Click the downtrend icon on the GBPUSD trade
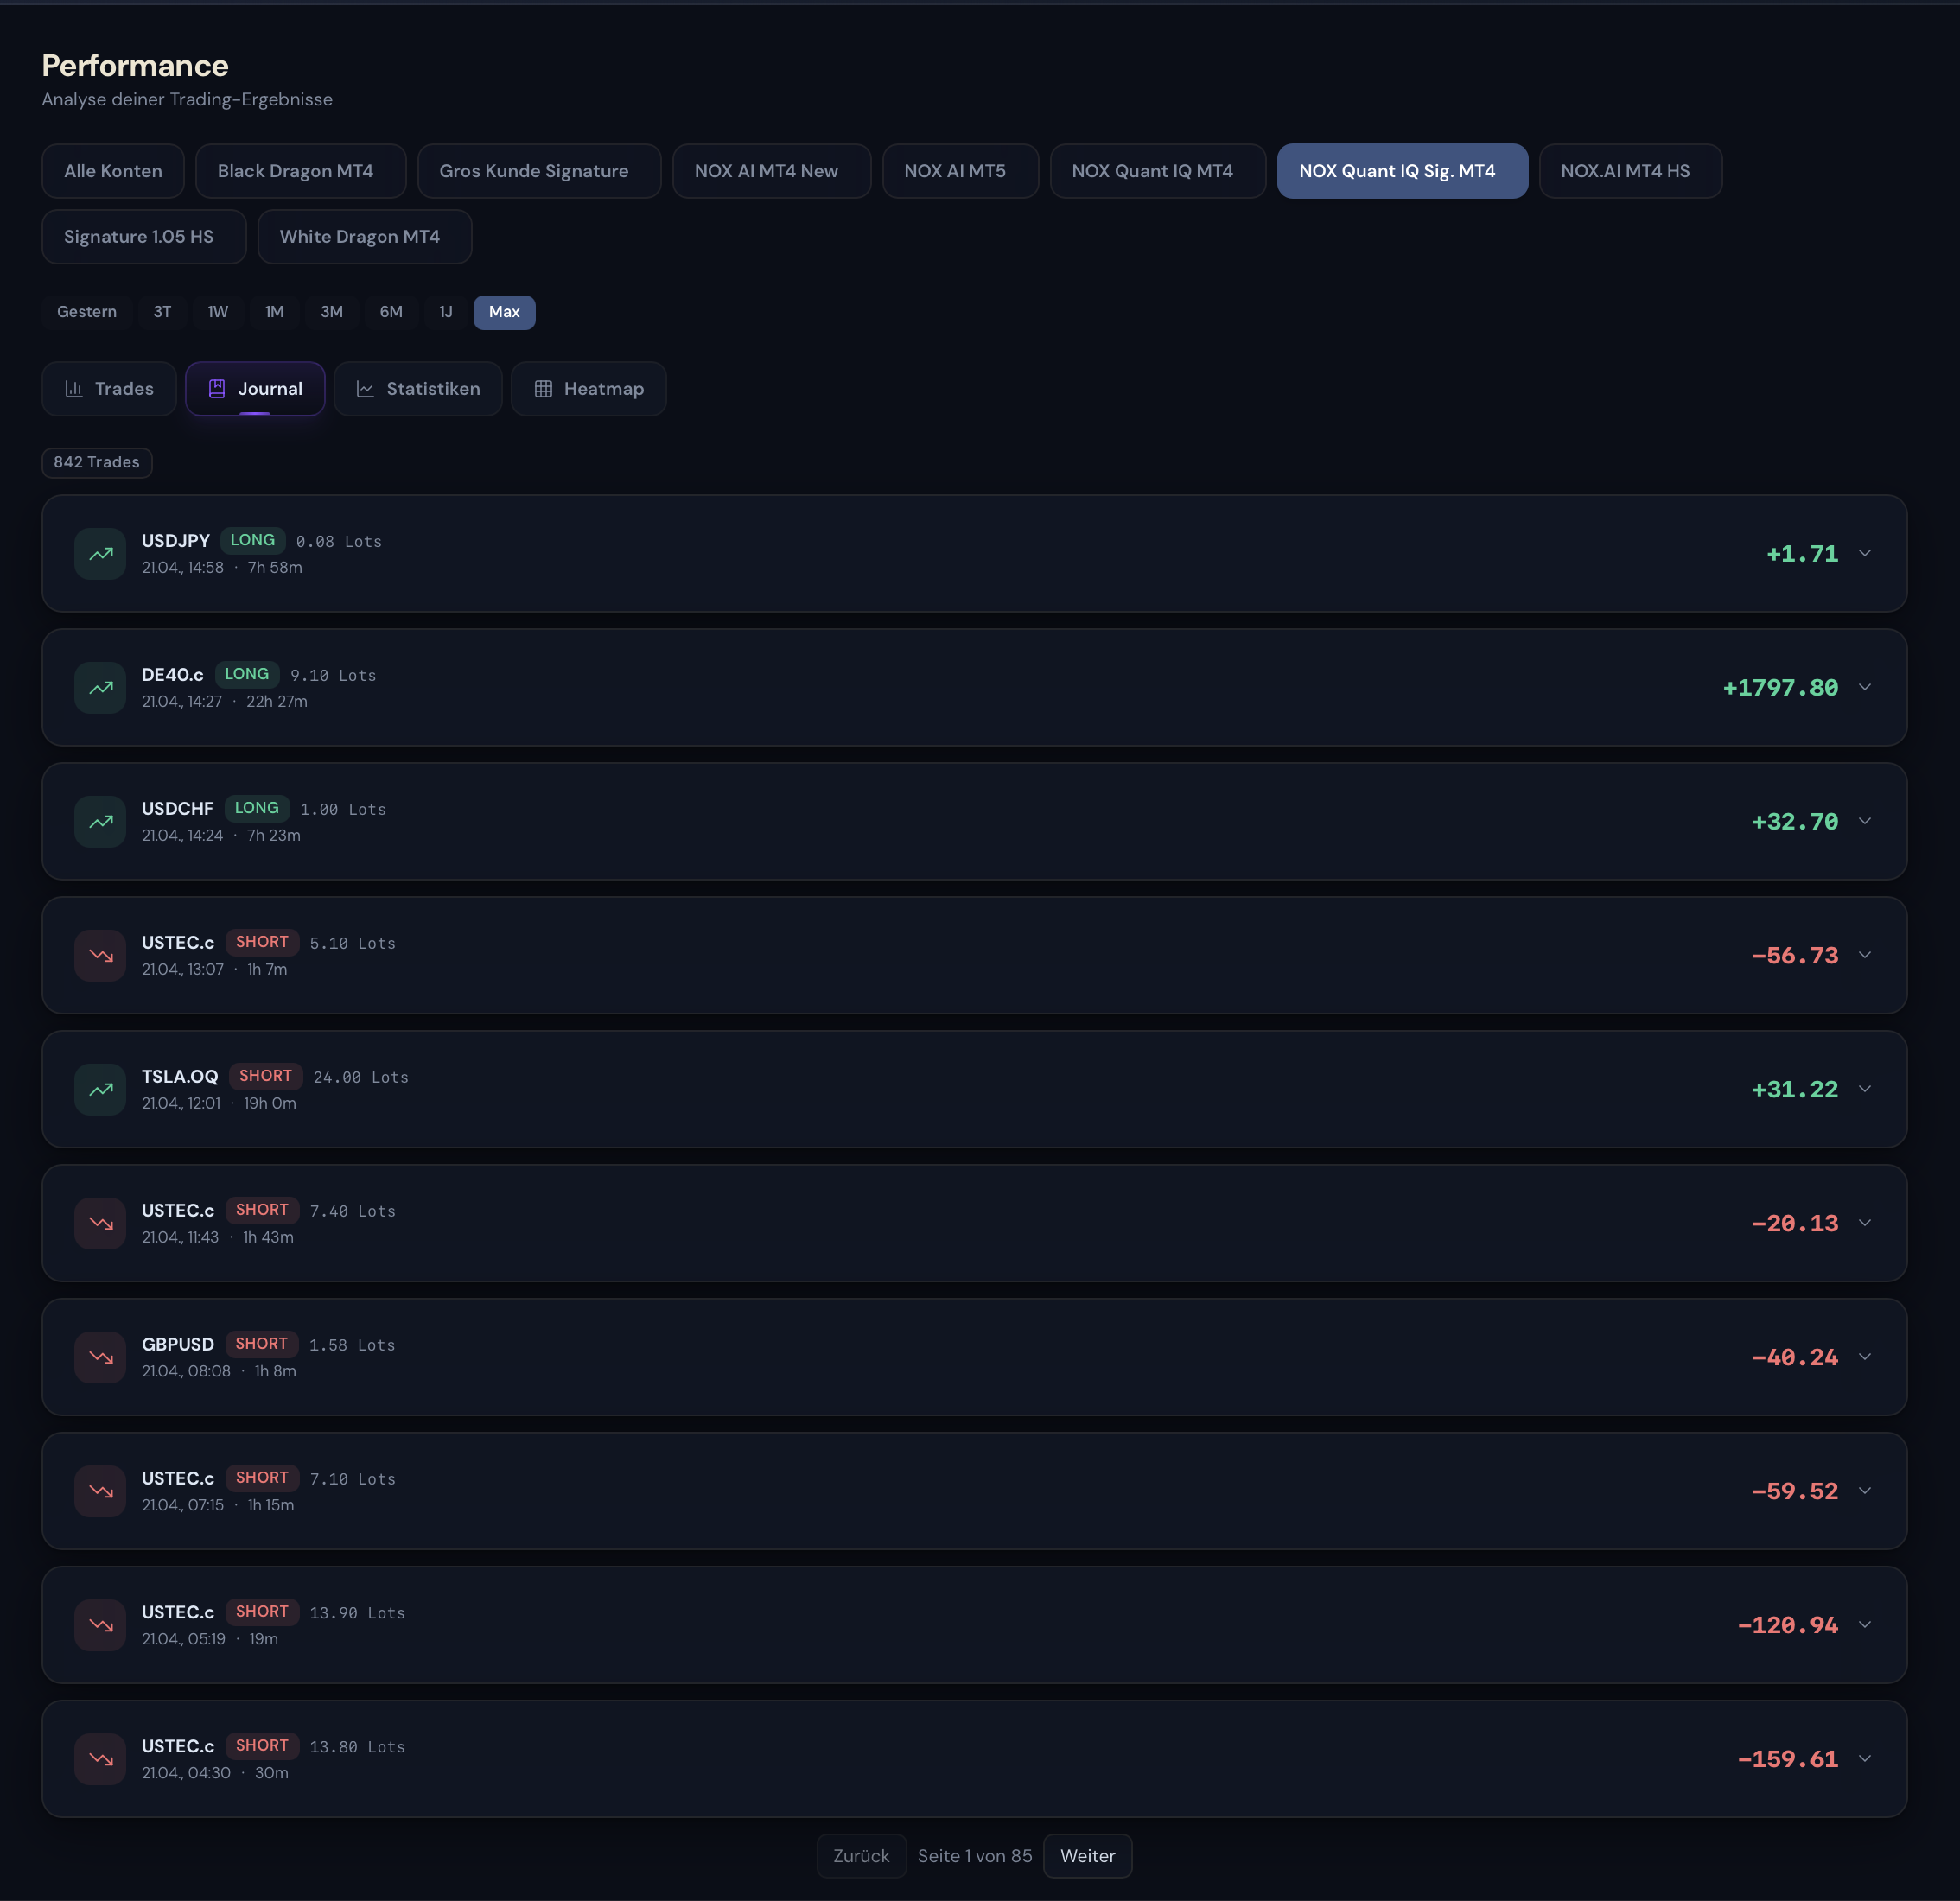The height and width of the screenshot is (1901, 1960). click(100, 1357)
